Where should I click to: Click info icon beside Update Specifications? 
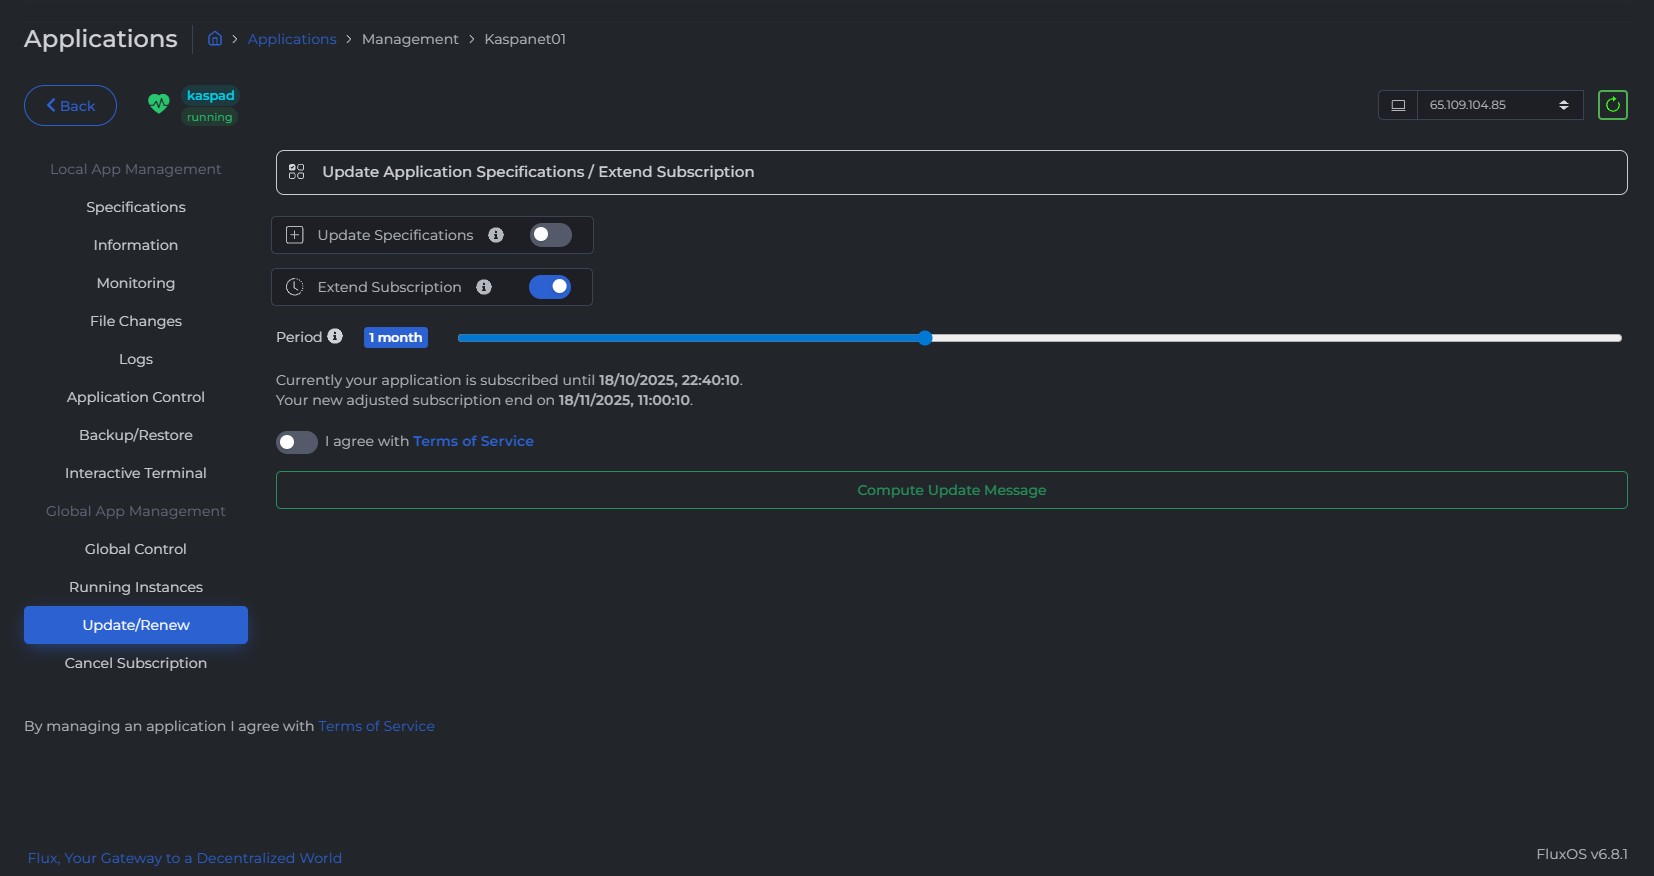[x=496, y=235]
